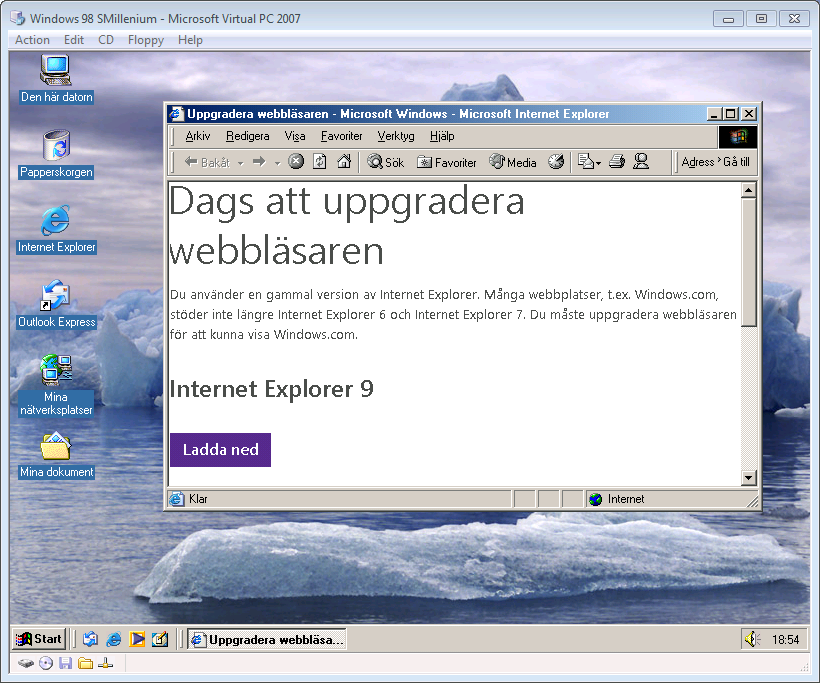Open Virtual PC Edit menu
The image size is (820, 683).
tap(74, 40)
